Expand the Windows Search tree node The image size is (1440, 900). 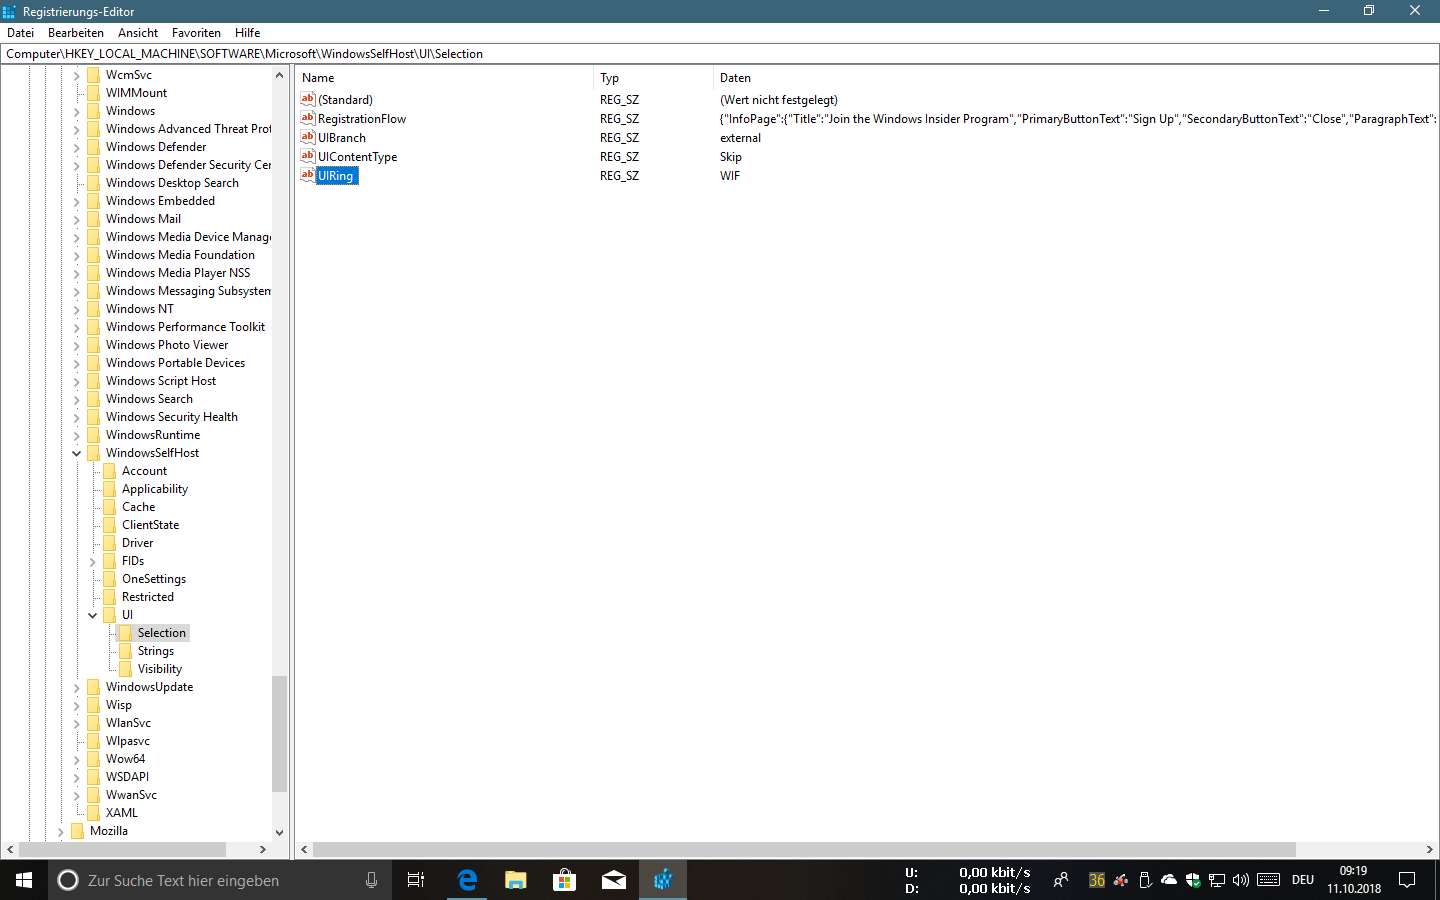[76, 399]
